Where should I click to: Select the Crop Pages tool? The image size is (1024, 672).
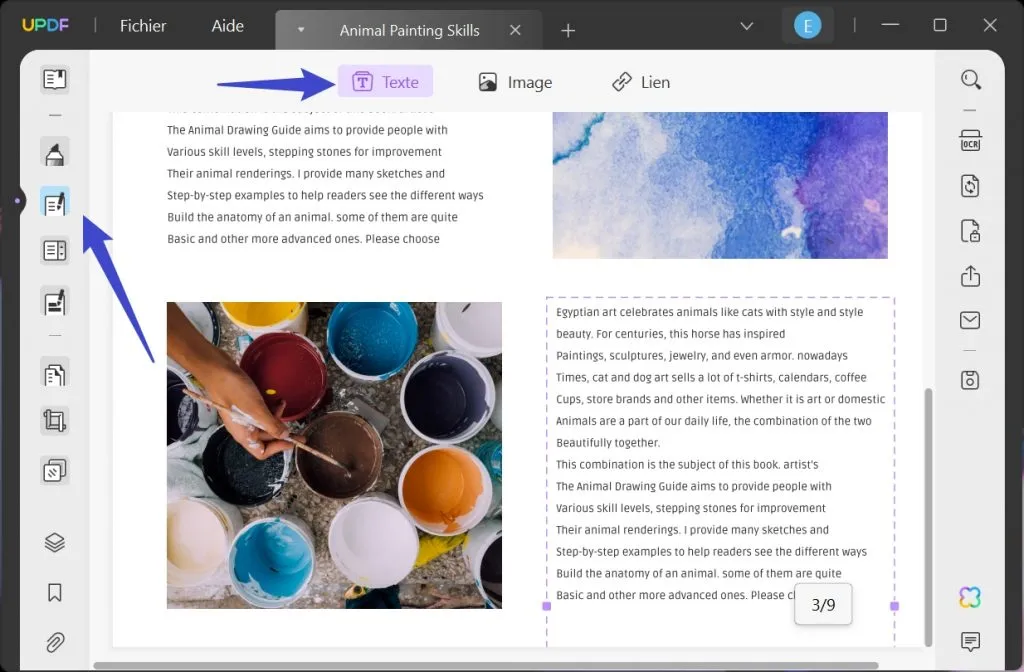(55, 421)
